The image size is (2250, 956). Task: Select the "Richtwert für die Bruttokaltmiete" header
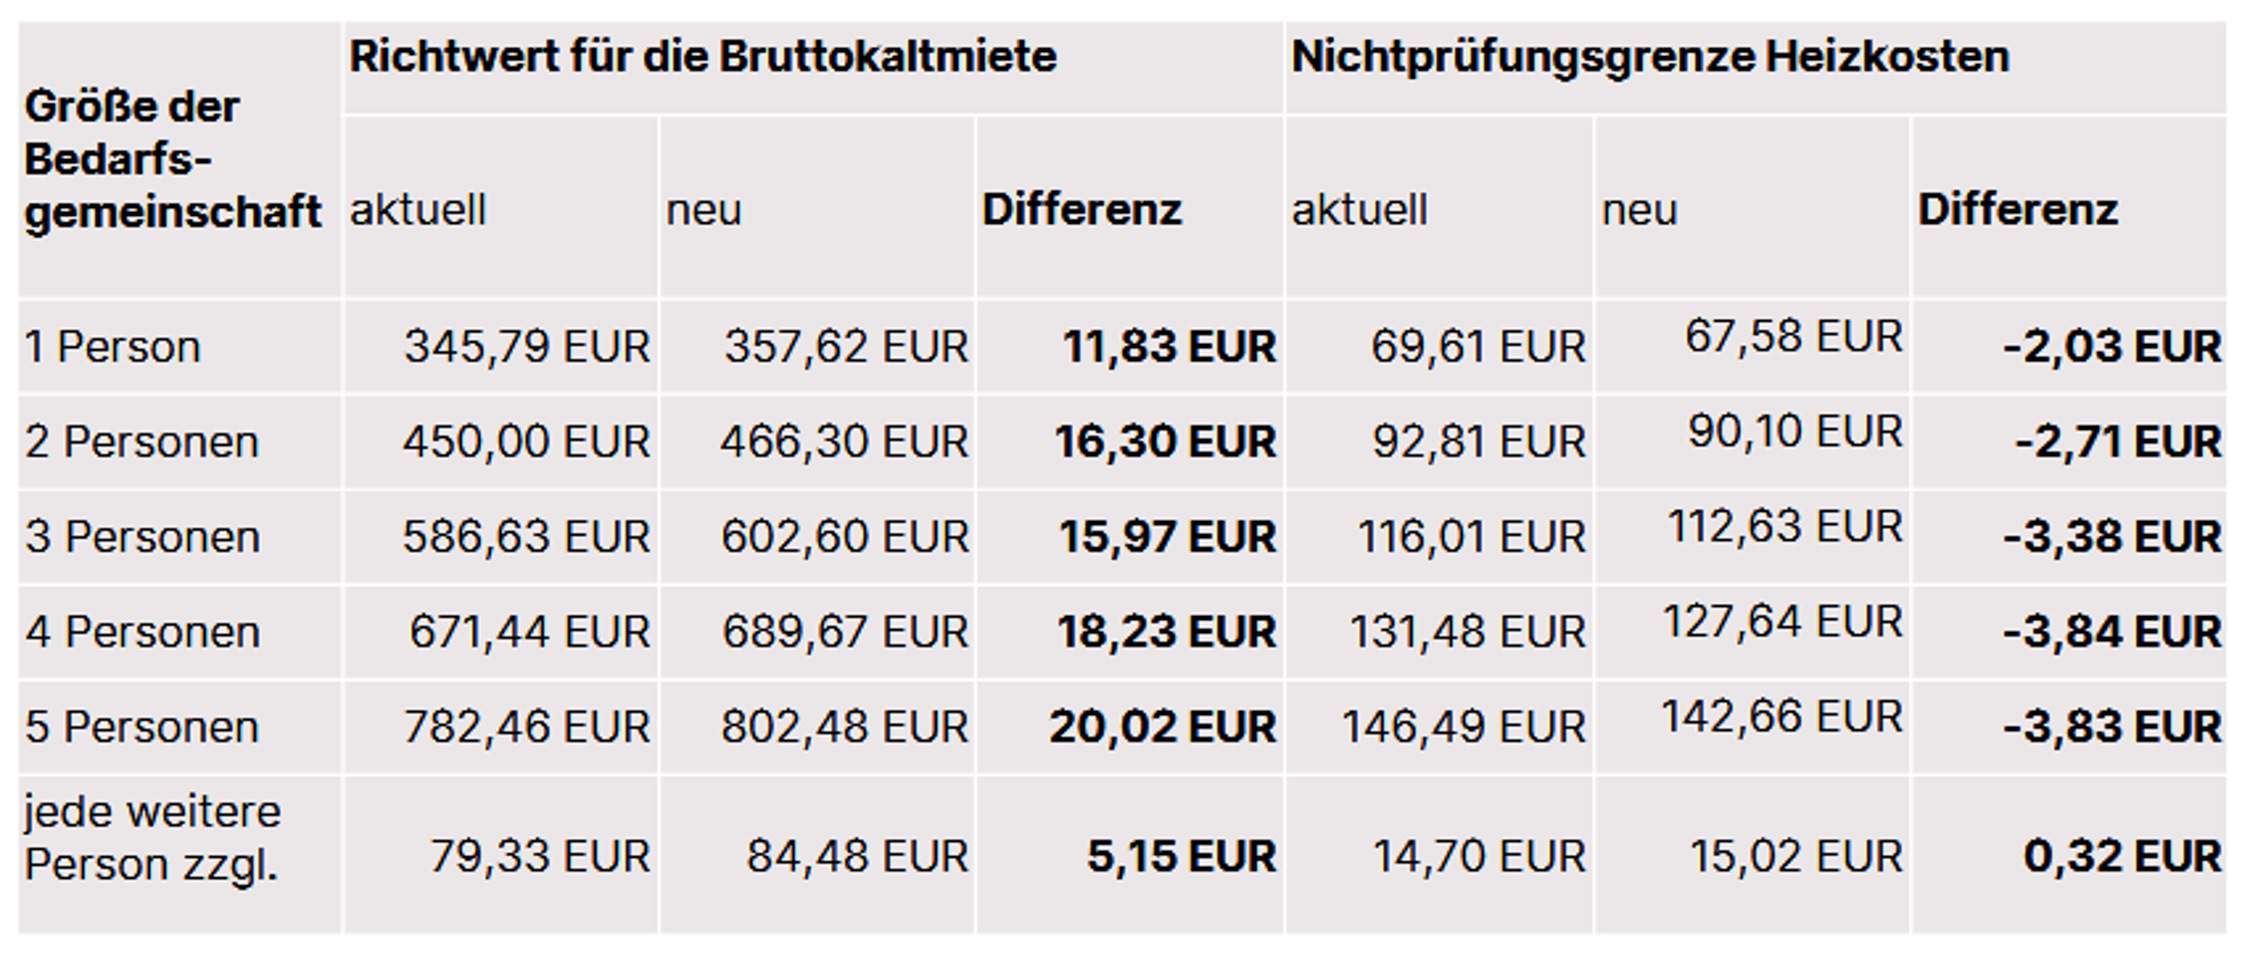(702, 57)
